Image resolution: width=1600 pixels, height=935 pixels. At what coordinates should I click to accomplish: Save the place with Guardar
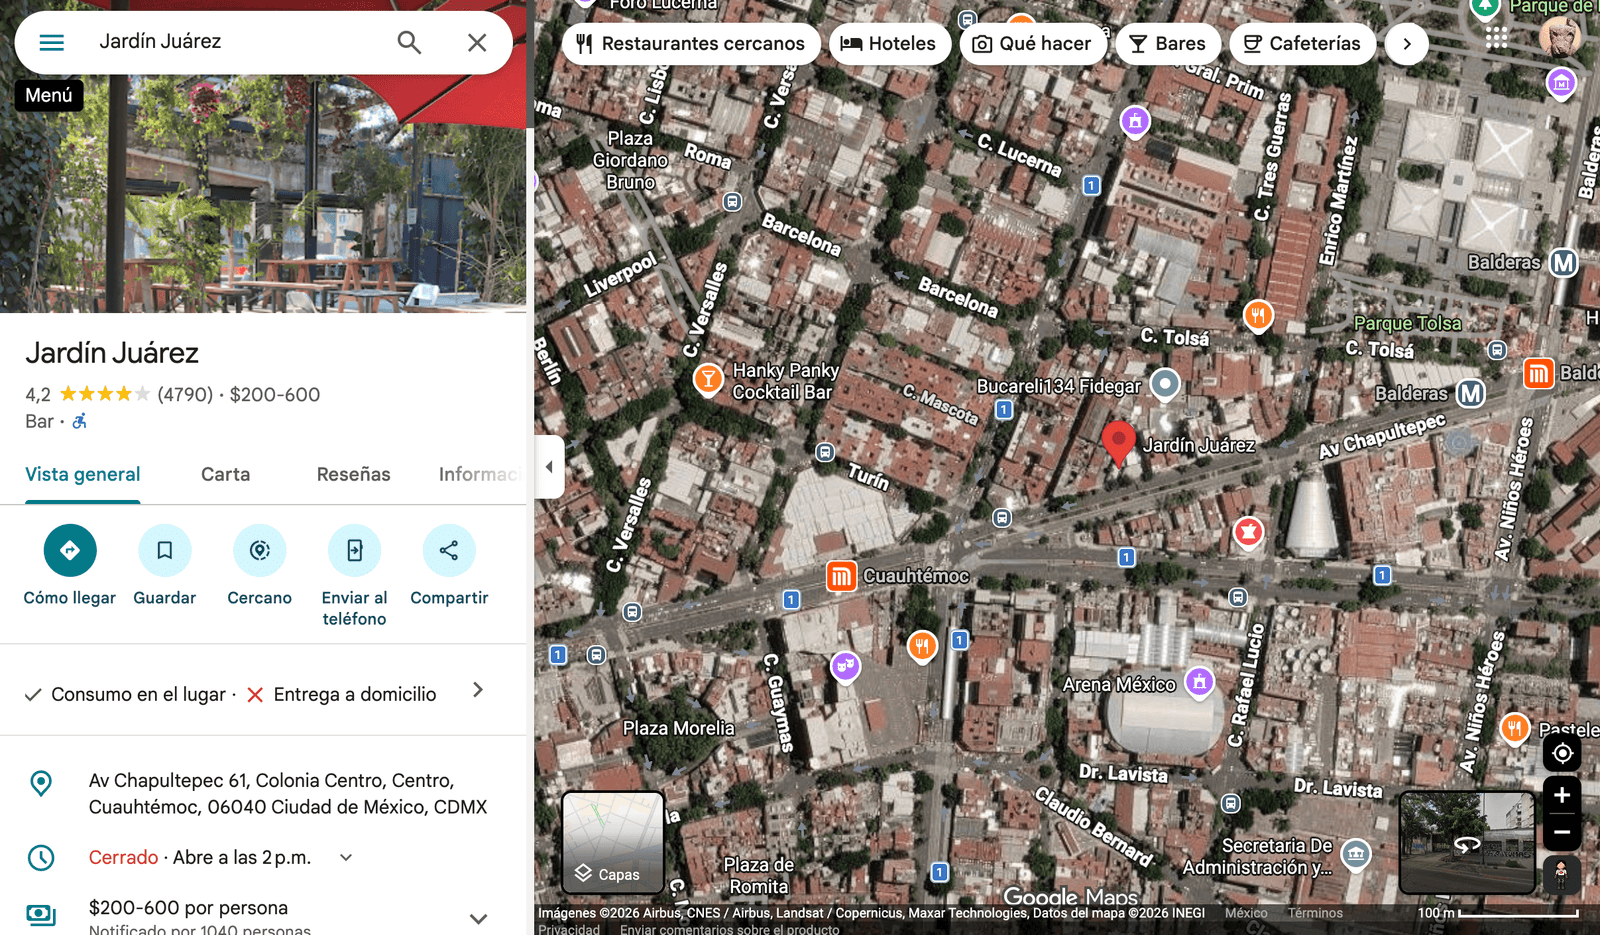pyautogui.click(x=165, y=566)
